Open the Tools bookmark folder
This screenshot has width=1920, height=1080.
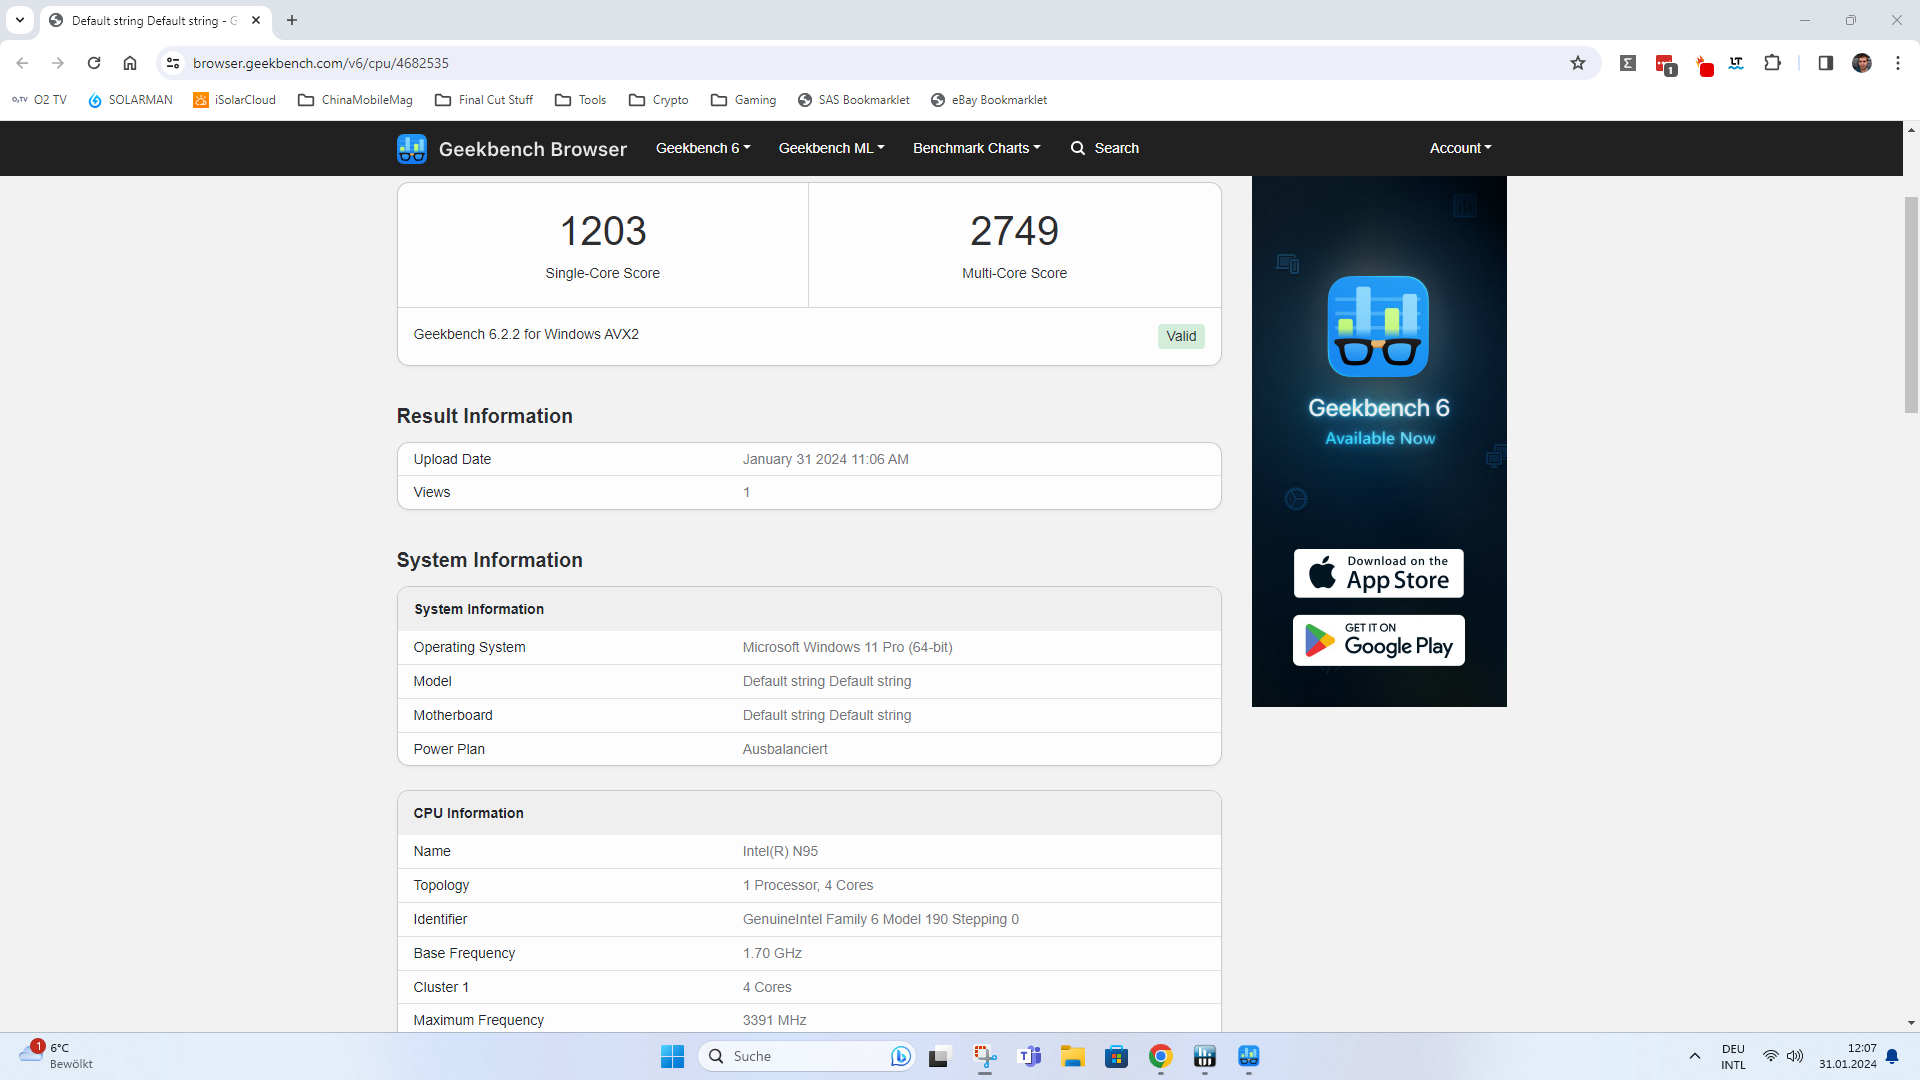click(581, 100)
